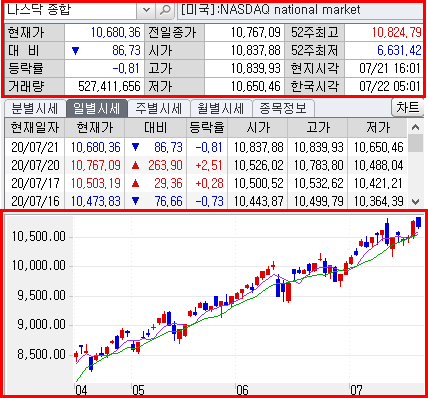Click the table scrollbar thumb
The image size is (428, 398).
(x=415, y=143)
